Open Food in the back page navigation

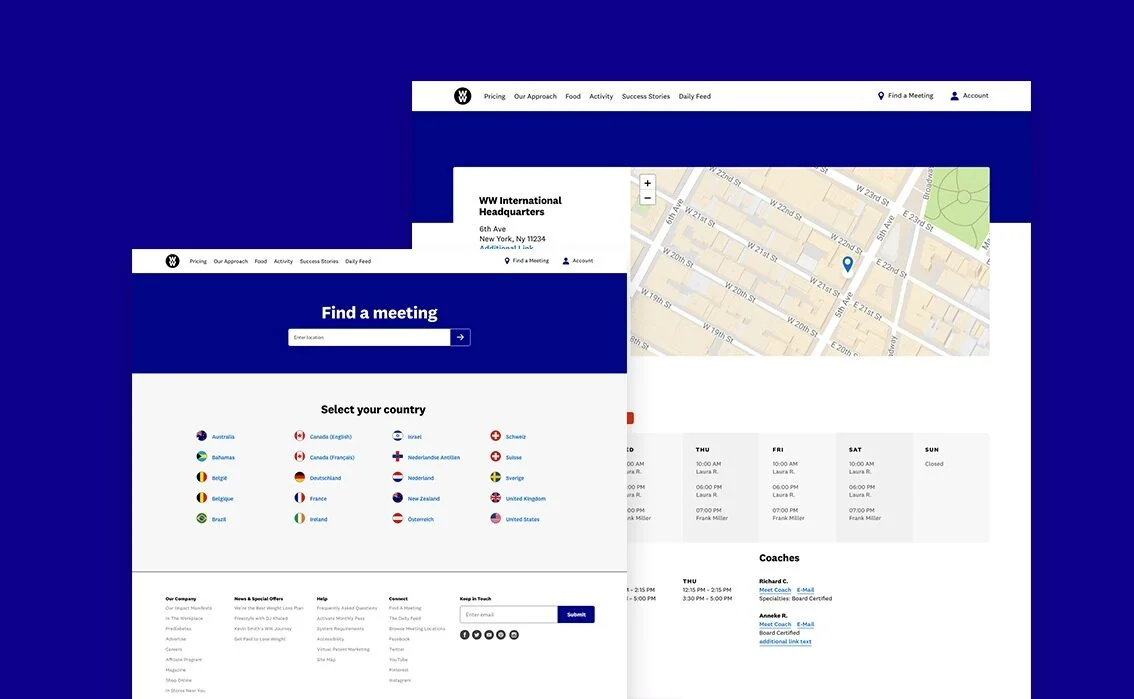point(573,96)
